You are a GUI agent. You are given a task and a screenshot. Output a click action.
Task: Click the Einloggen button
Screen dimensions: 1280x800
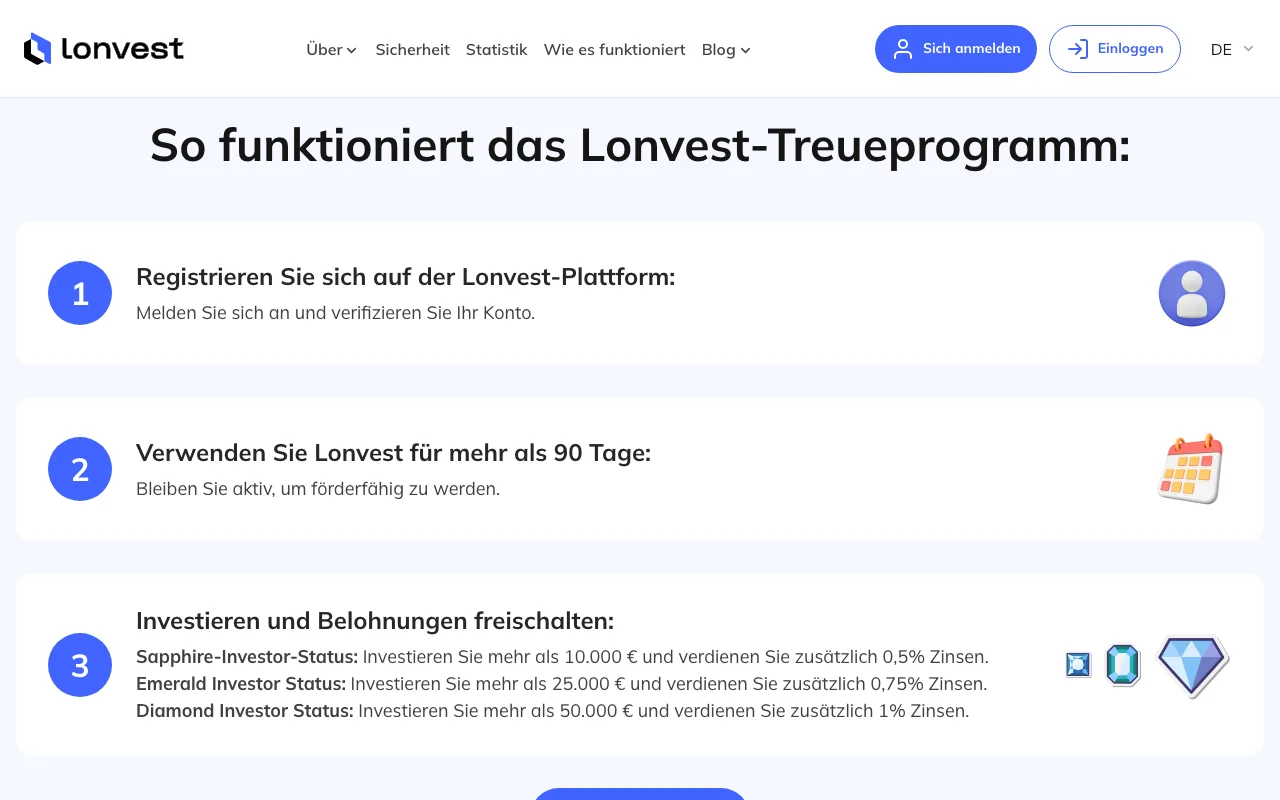tap(1115, 49)
